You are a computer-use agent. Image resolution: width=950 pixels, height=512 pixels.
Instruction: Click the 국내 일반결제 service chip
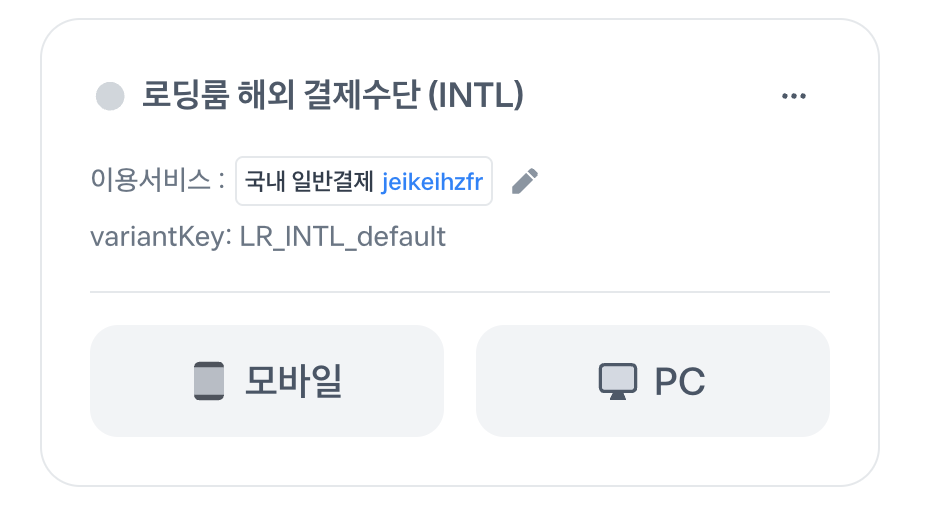coord(364,181)
